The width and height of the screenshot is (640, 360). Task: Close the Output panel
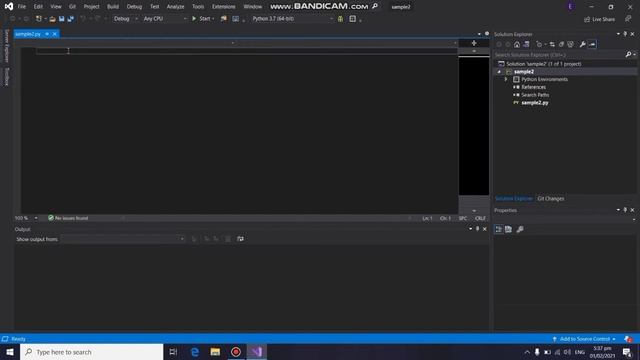coord(485,229)
